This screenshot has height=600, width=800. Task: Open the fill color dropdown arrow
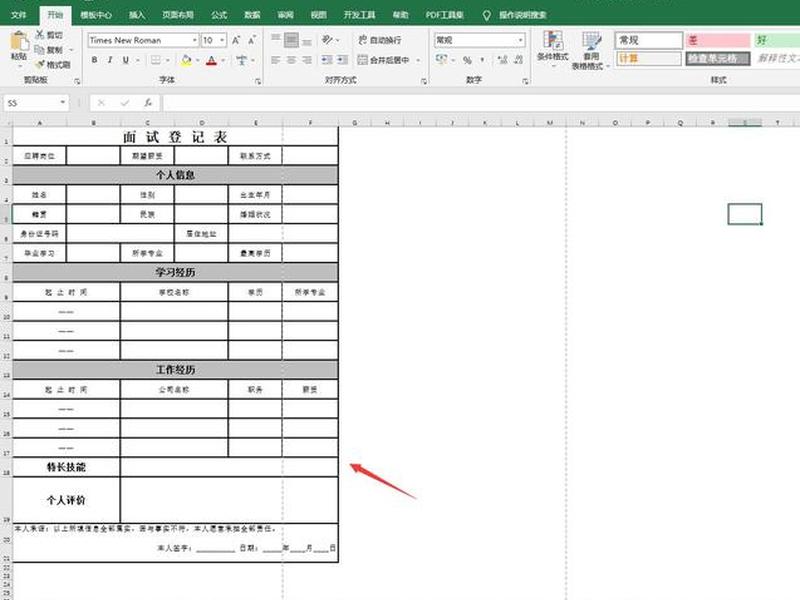pos(197,60)
